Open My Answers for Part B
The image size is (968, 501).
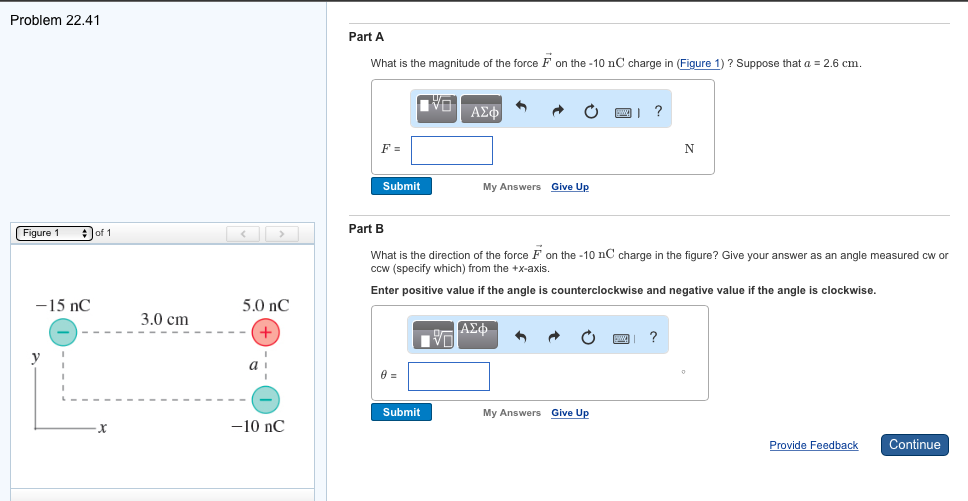pyautogui.click(x=512, y=413)
